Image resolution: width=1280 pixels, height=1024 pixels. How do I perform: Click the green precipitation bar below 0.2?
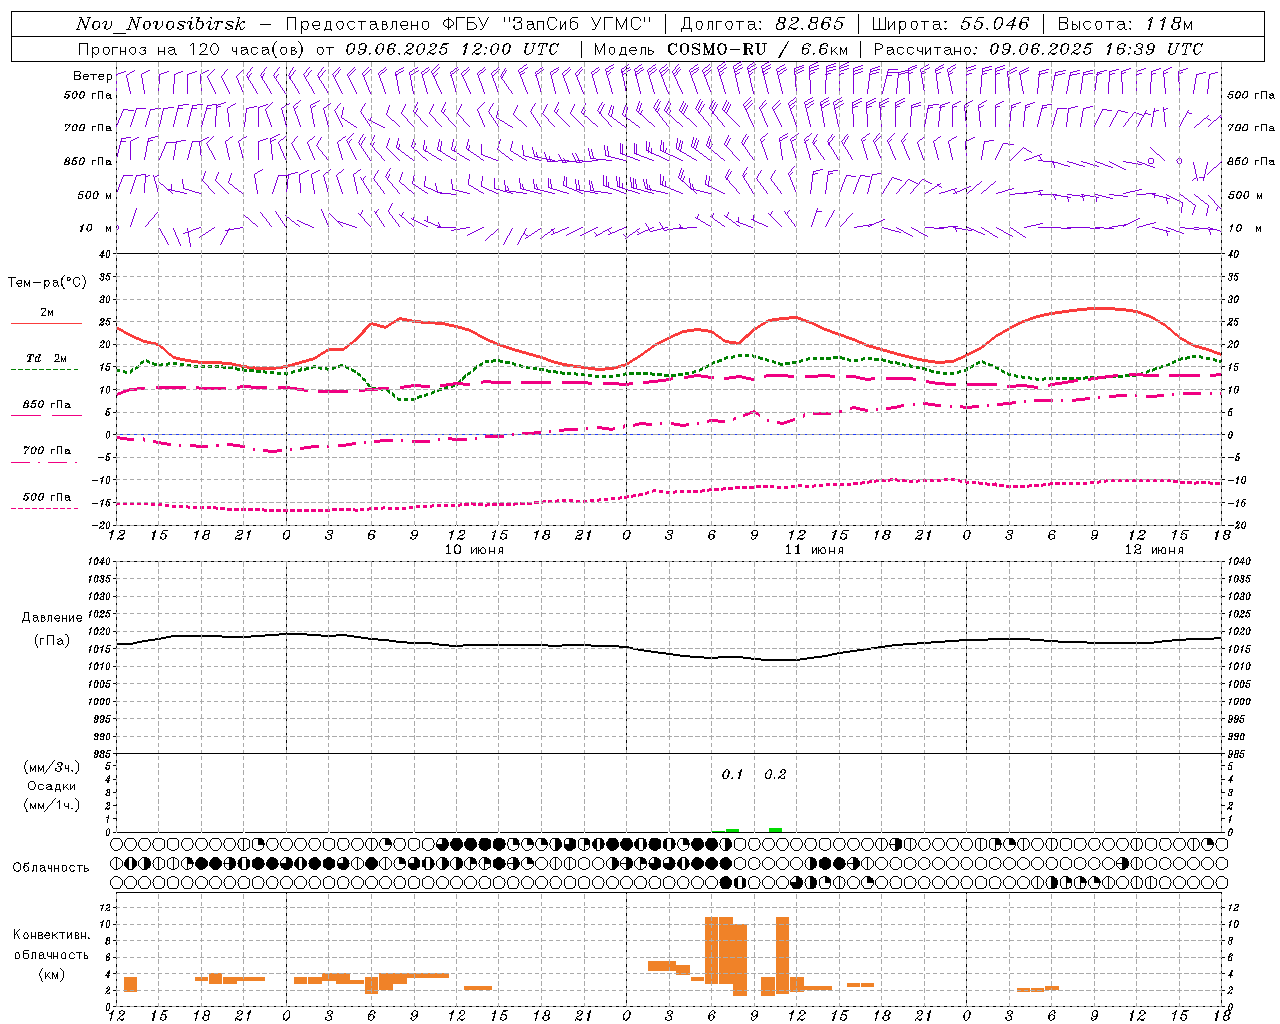775,829
